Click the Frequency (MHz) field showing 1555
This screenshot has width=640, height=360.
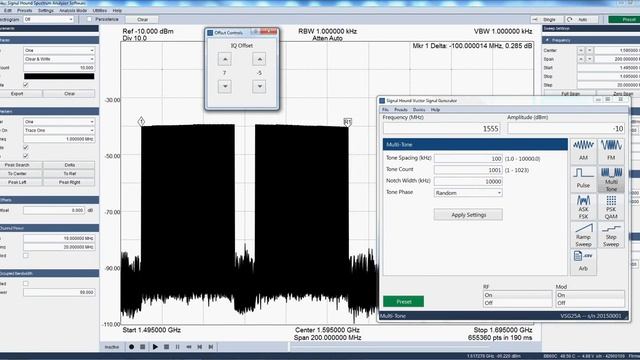point(442,129)
